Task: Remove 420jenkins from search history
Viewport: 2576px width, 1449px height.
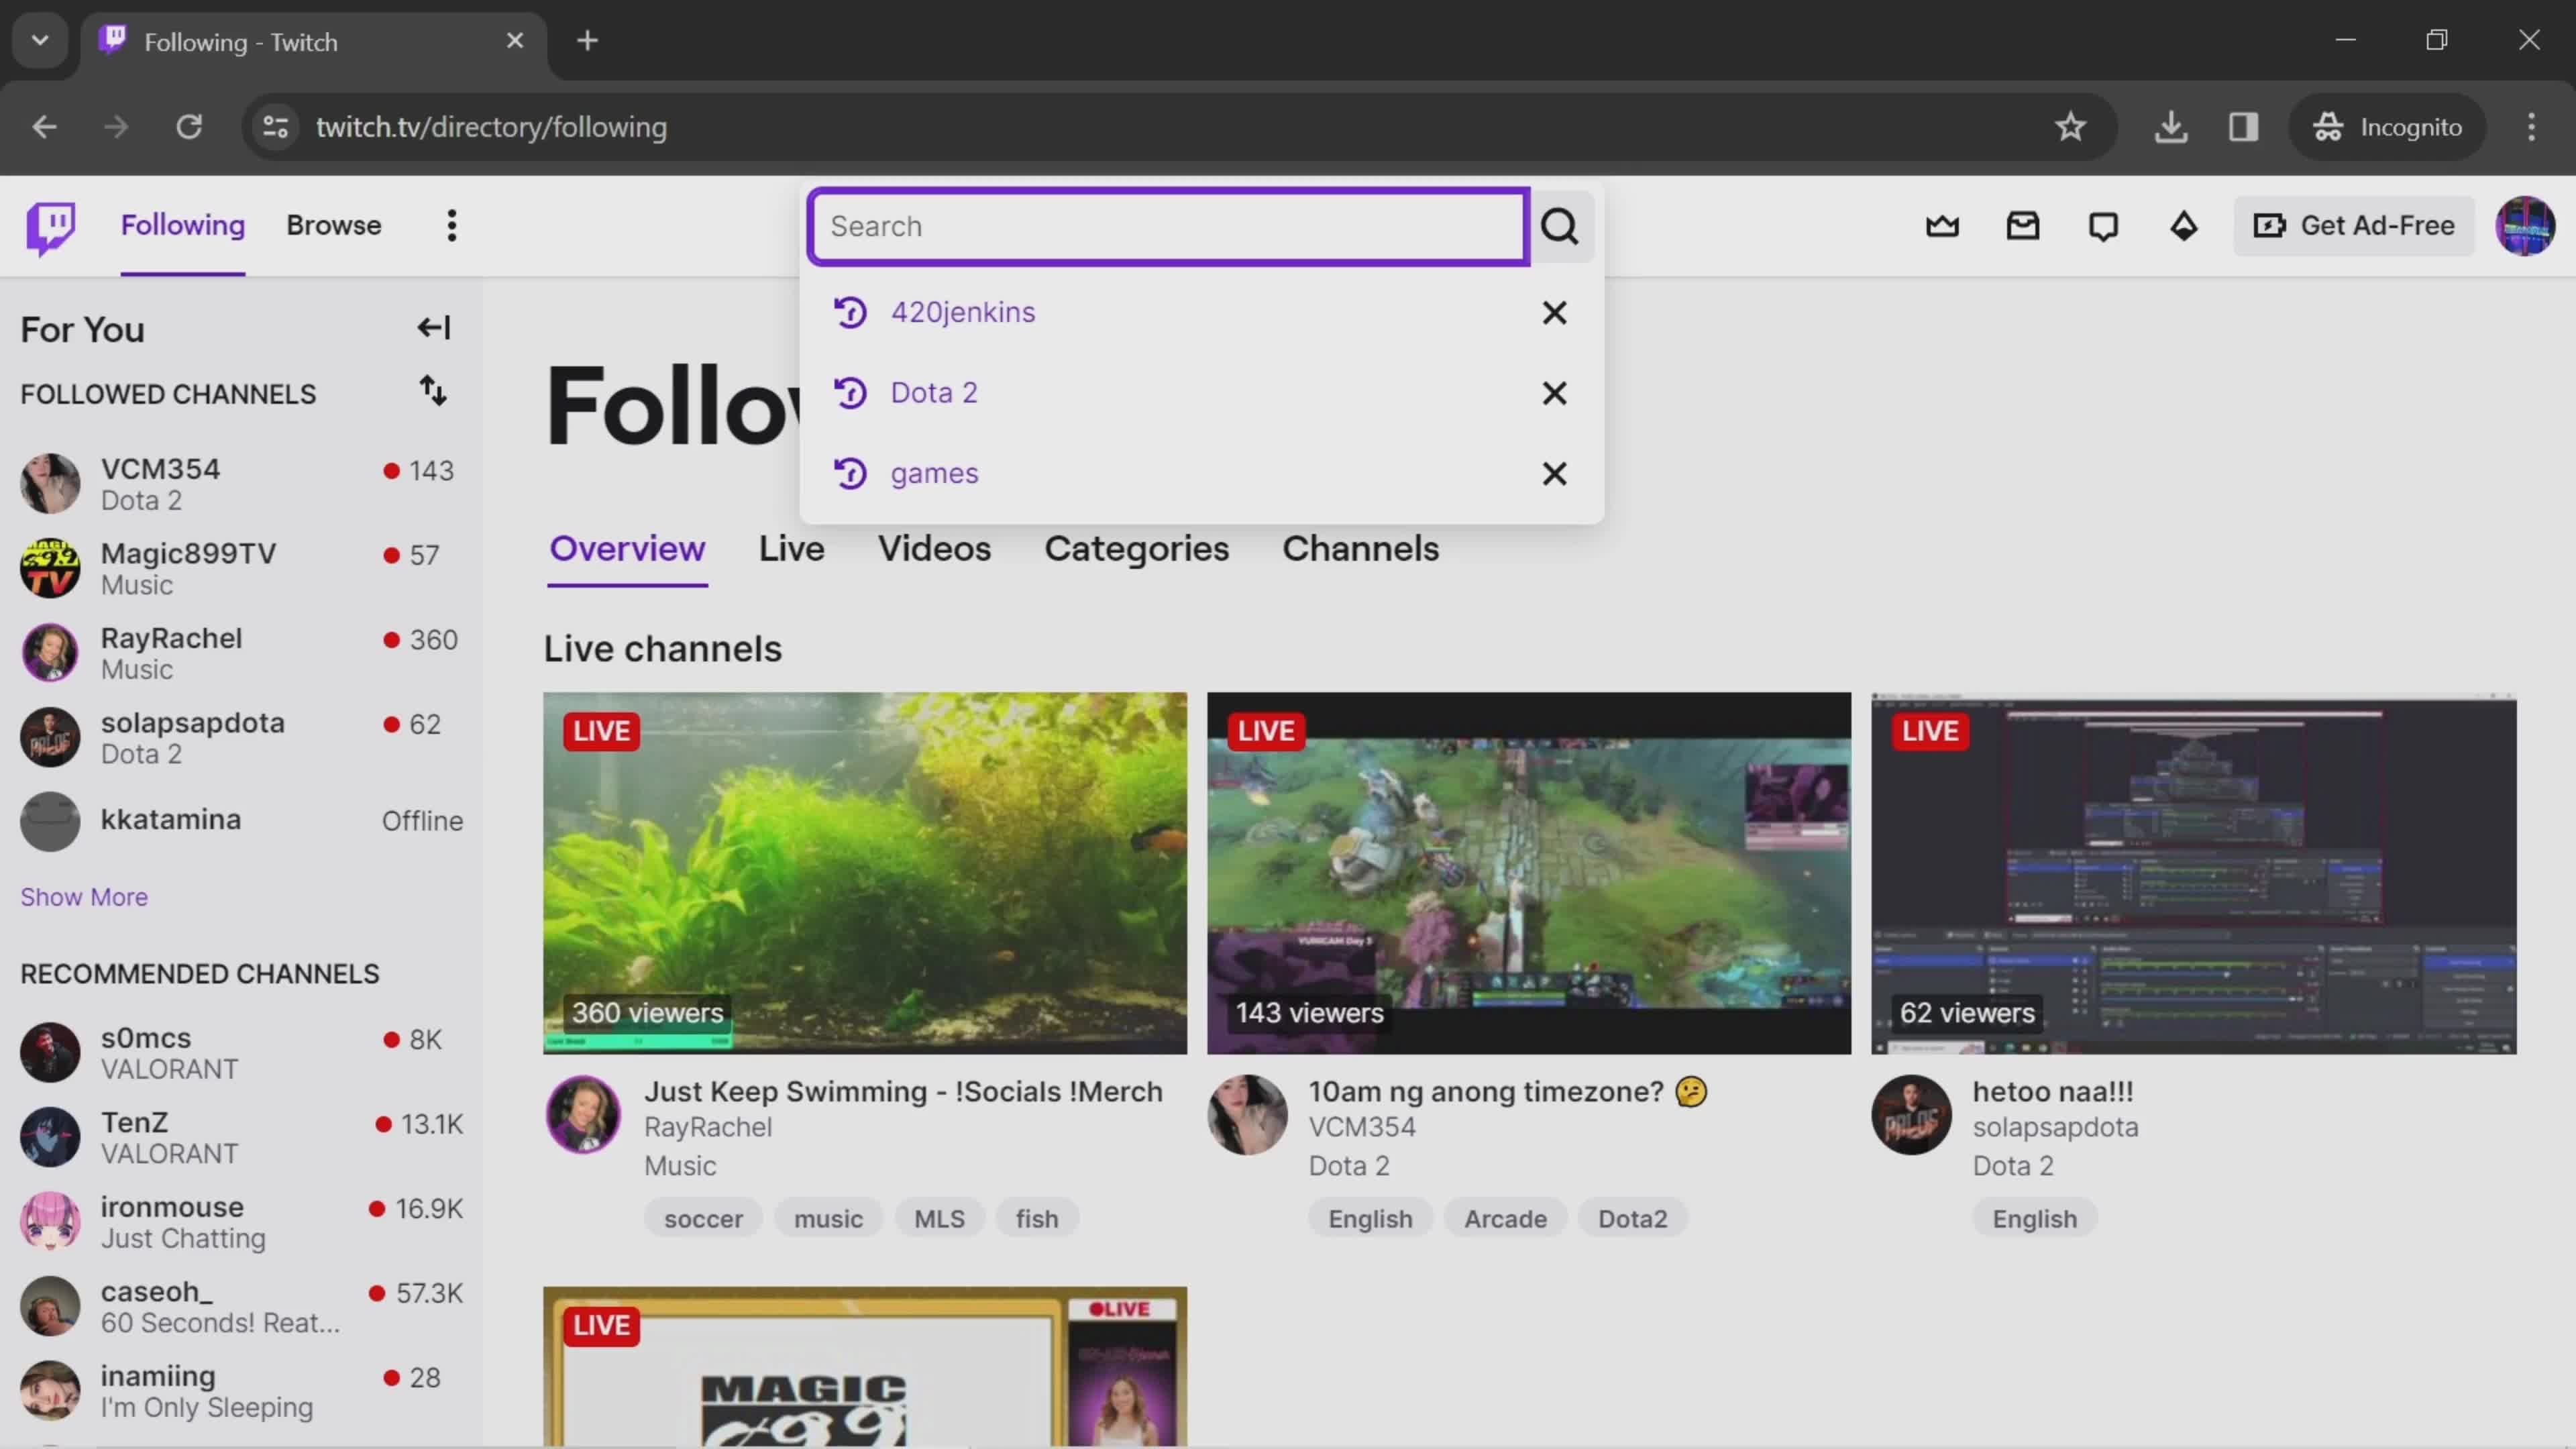Action: point(1554,313)
